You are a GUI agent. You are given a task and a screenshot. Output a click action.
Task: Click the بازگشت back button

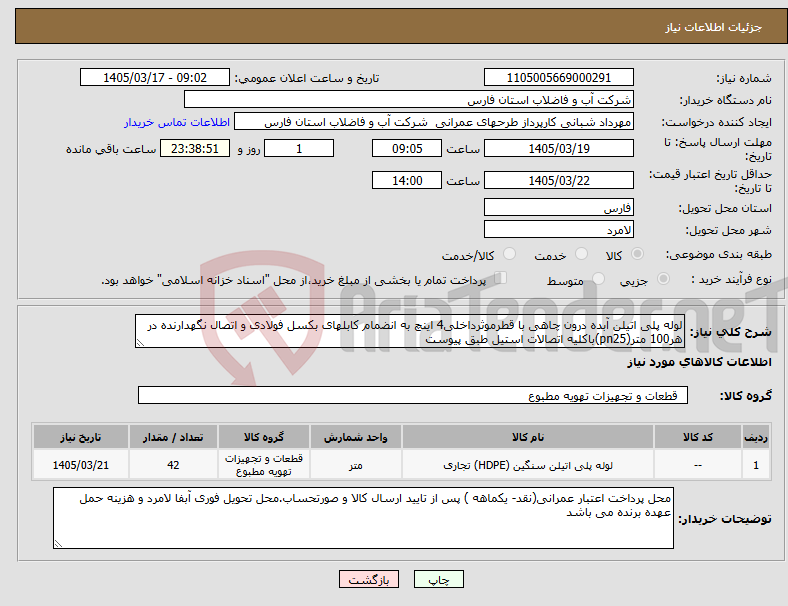(369, 579)
